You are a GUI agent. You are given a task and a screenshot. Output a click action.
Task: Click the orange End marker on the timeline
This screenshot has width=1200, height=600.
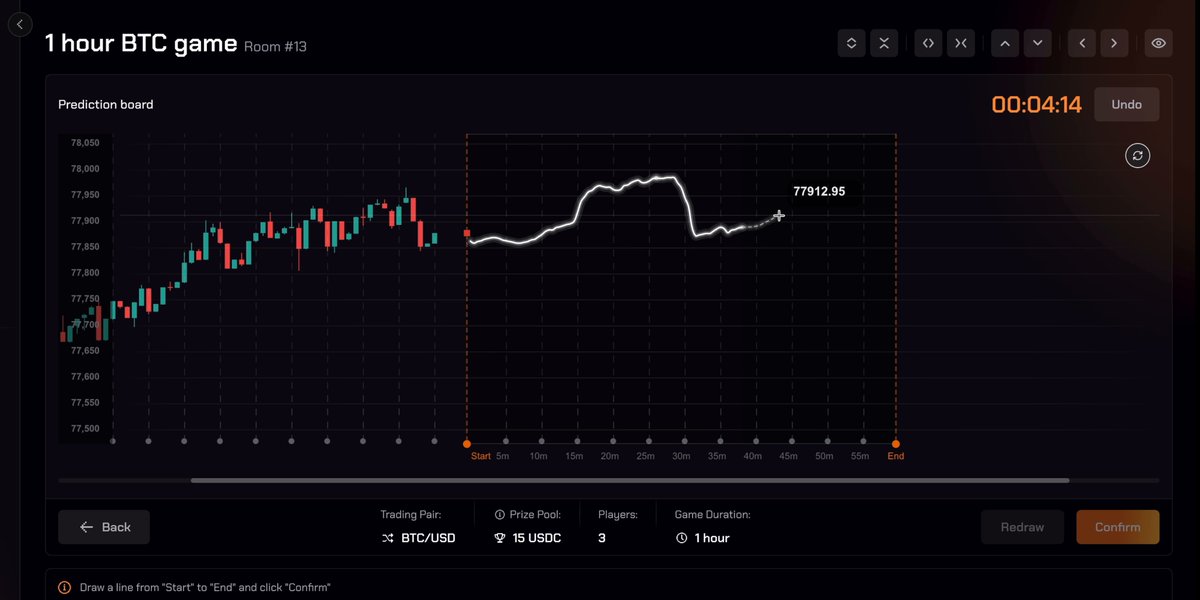tap(896, 443)
